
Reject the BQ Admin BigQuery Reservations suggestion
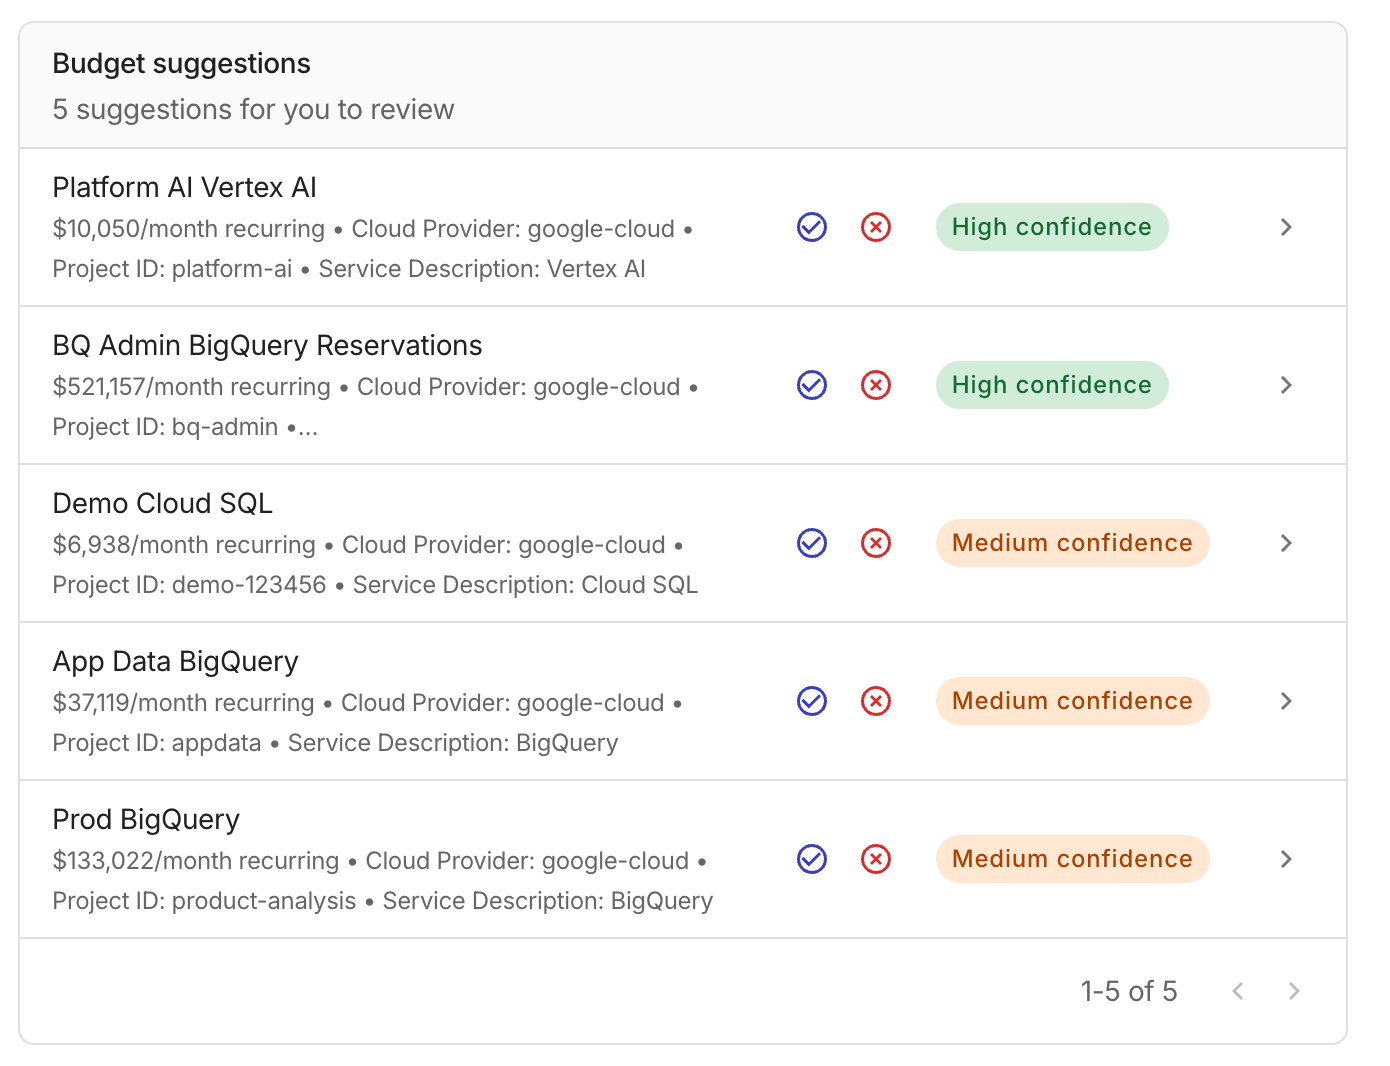pyautogui.click(x=876, y=385)
